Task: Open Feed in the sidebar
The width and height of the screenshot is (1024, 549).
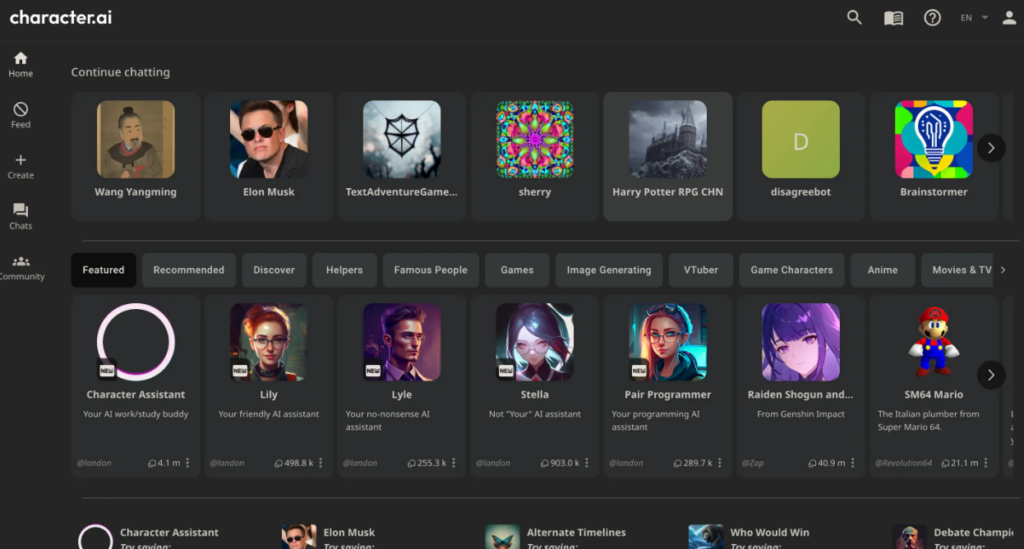Action: click(21, 116)
